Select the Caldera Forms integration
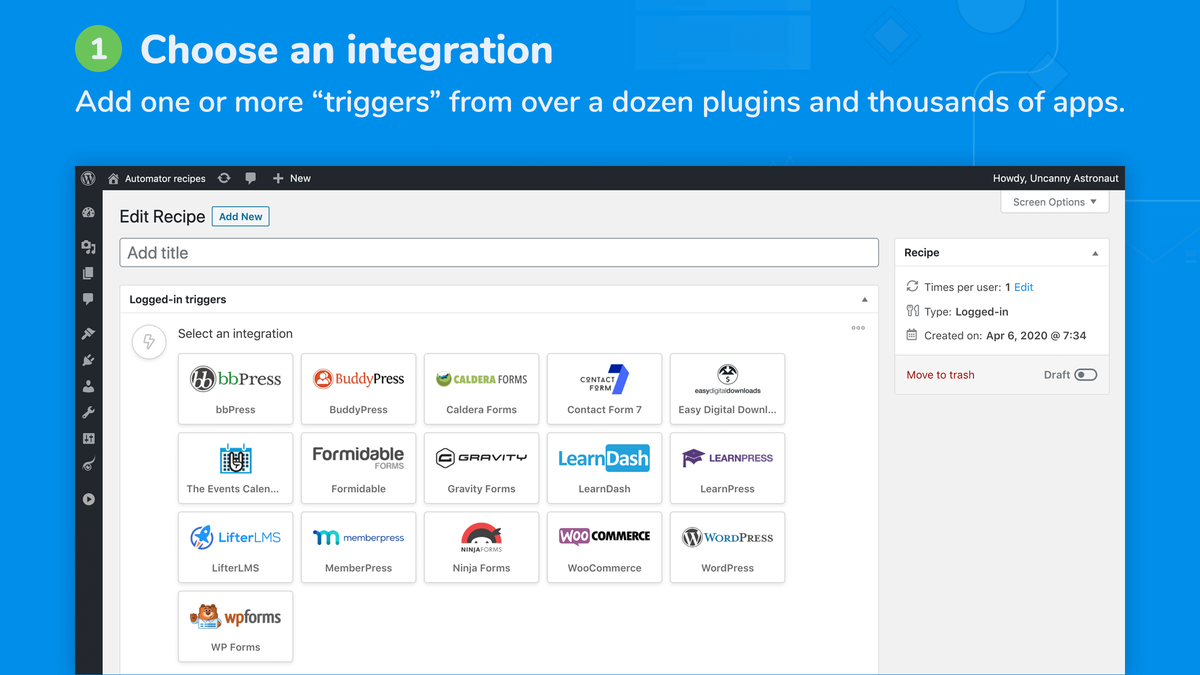The image size is (1200, 675). pos(481,389)
